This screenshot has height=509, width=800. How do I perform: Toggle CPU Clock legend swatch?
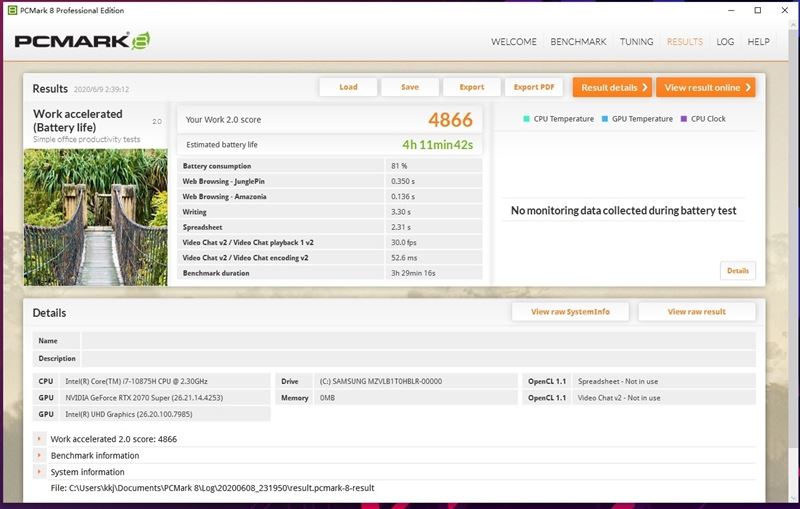tap(684, 119)
